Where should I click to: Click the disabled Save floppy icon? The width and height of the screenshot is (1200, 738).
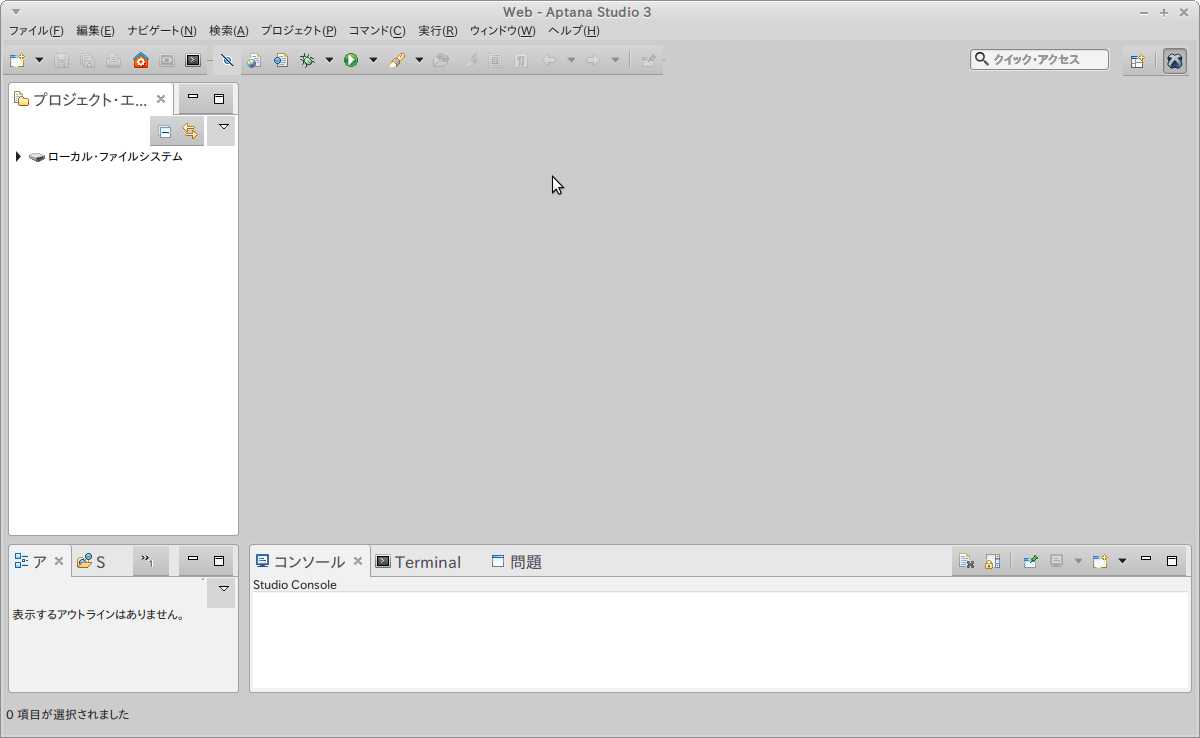[x=62, y=60]
